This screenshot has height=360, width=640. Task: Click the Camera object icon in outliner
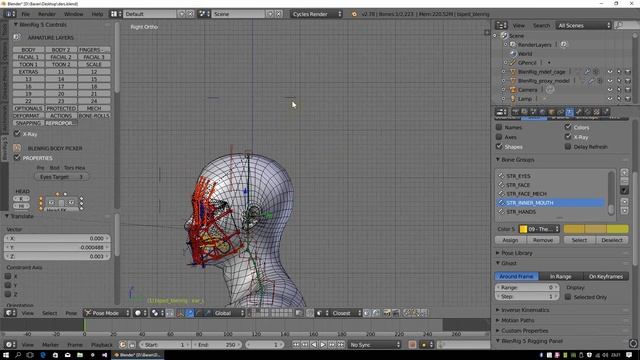click(513, 90)
